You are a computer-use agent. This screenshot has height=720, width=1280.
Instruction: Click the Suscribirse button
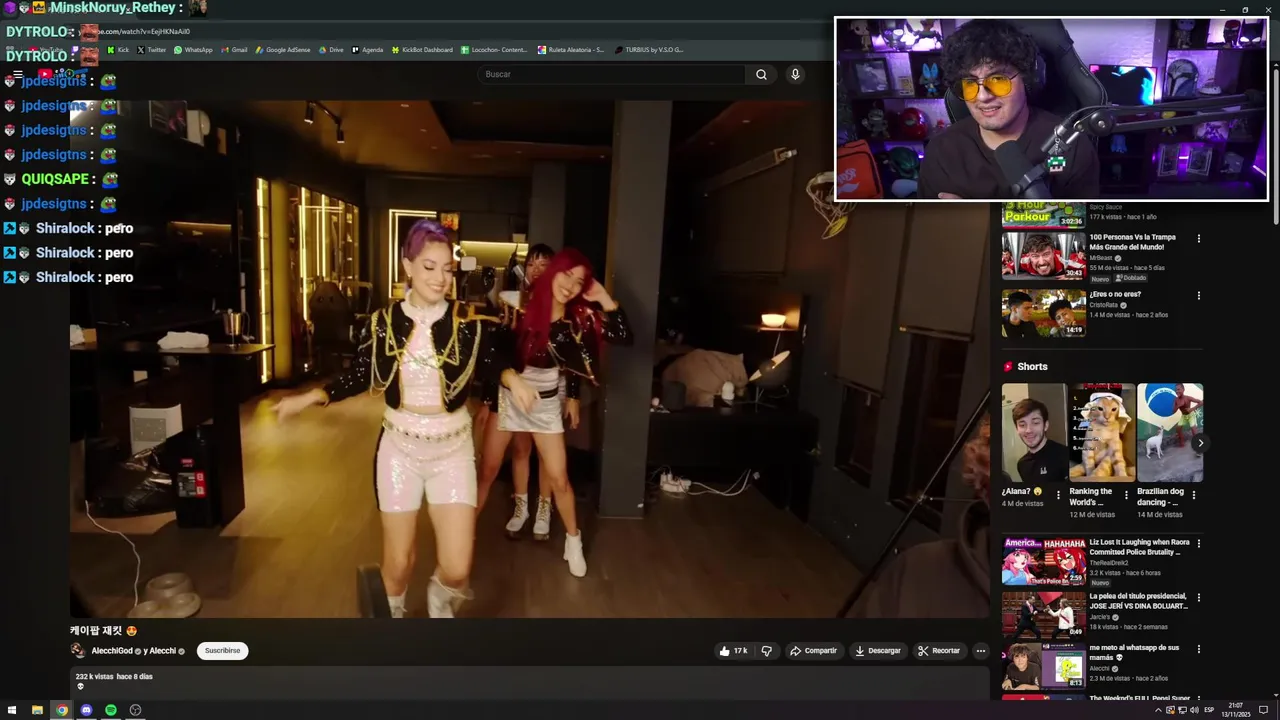point(222,651)
